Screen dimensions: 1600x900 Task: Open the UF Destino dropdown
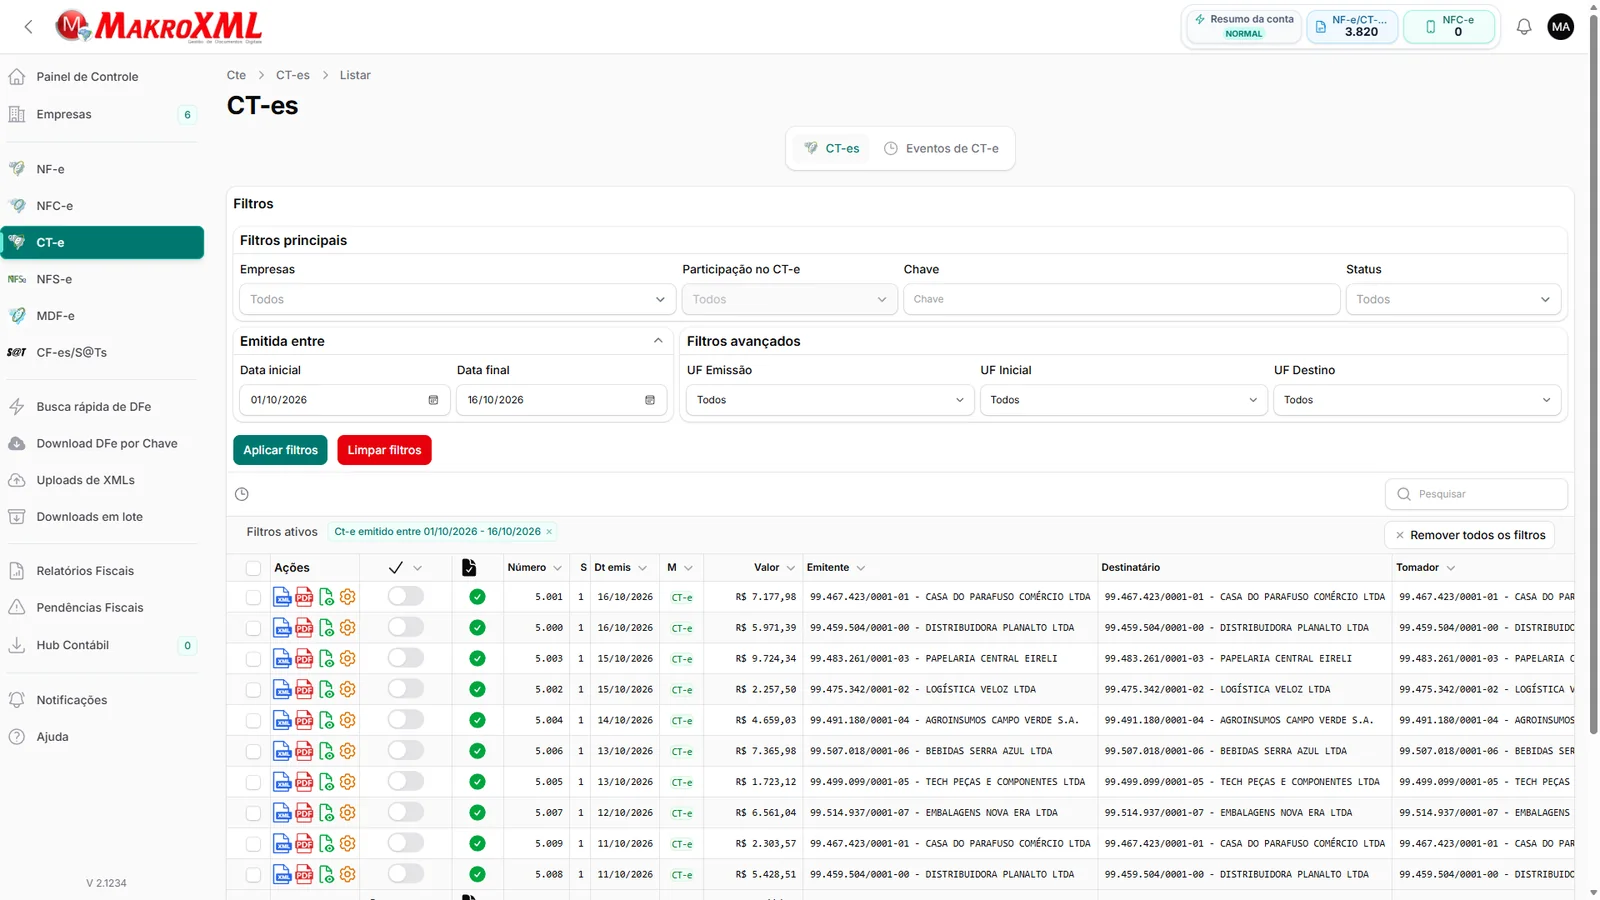tap(1416, 400)
